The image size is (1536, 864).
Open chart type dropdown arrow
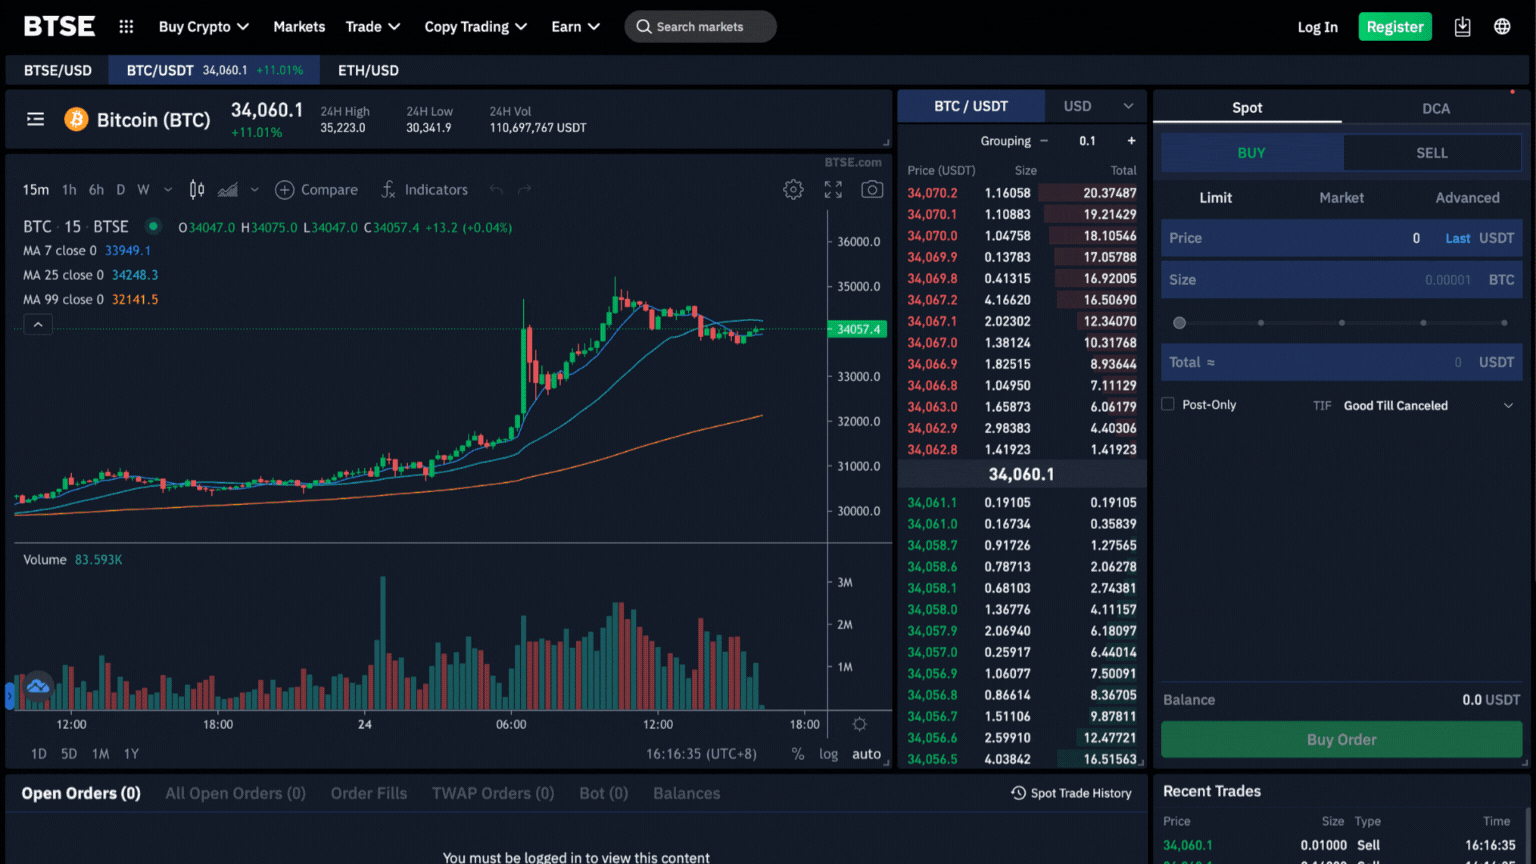point(254,190)
